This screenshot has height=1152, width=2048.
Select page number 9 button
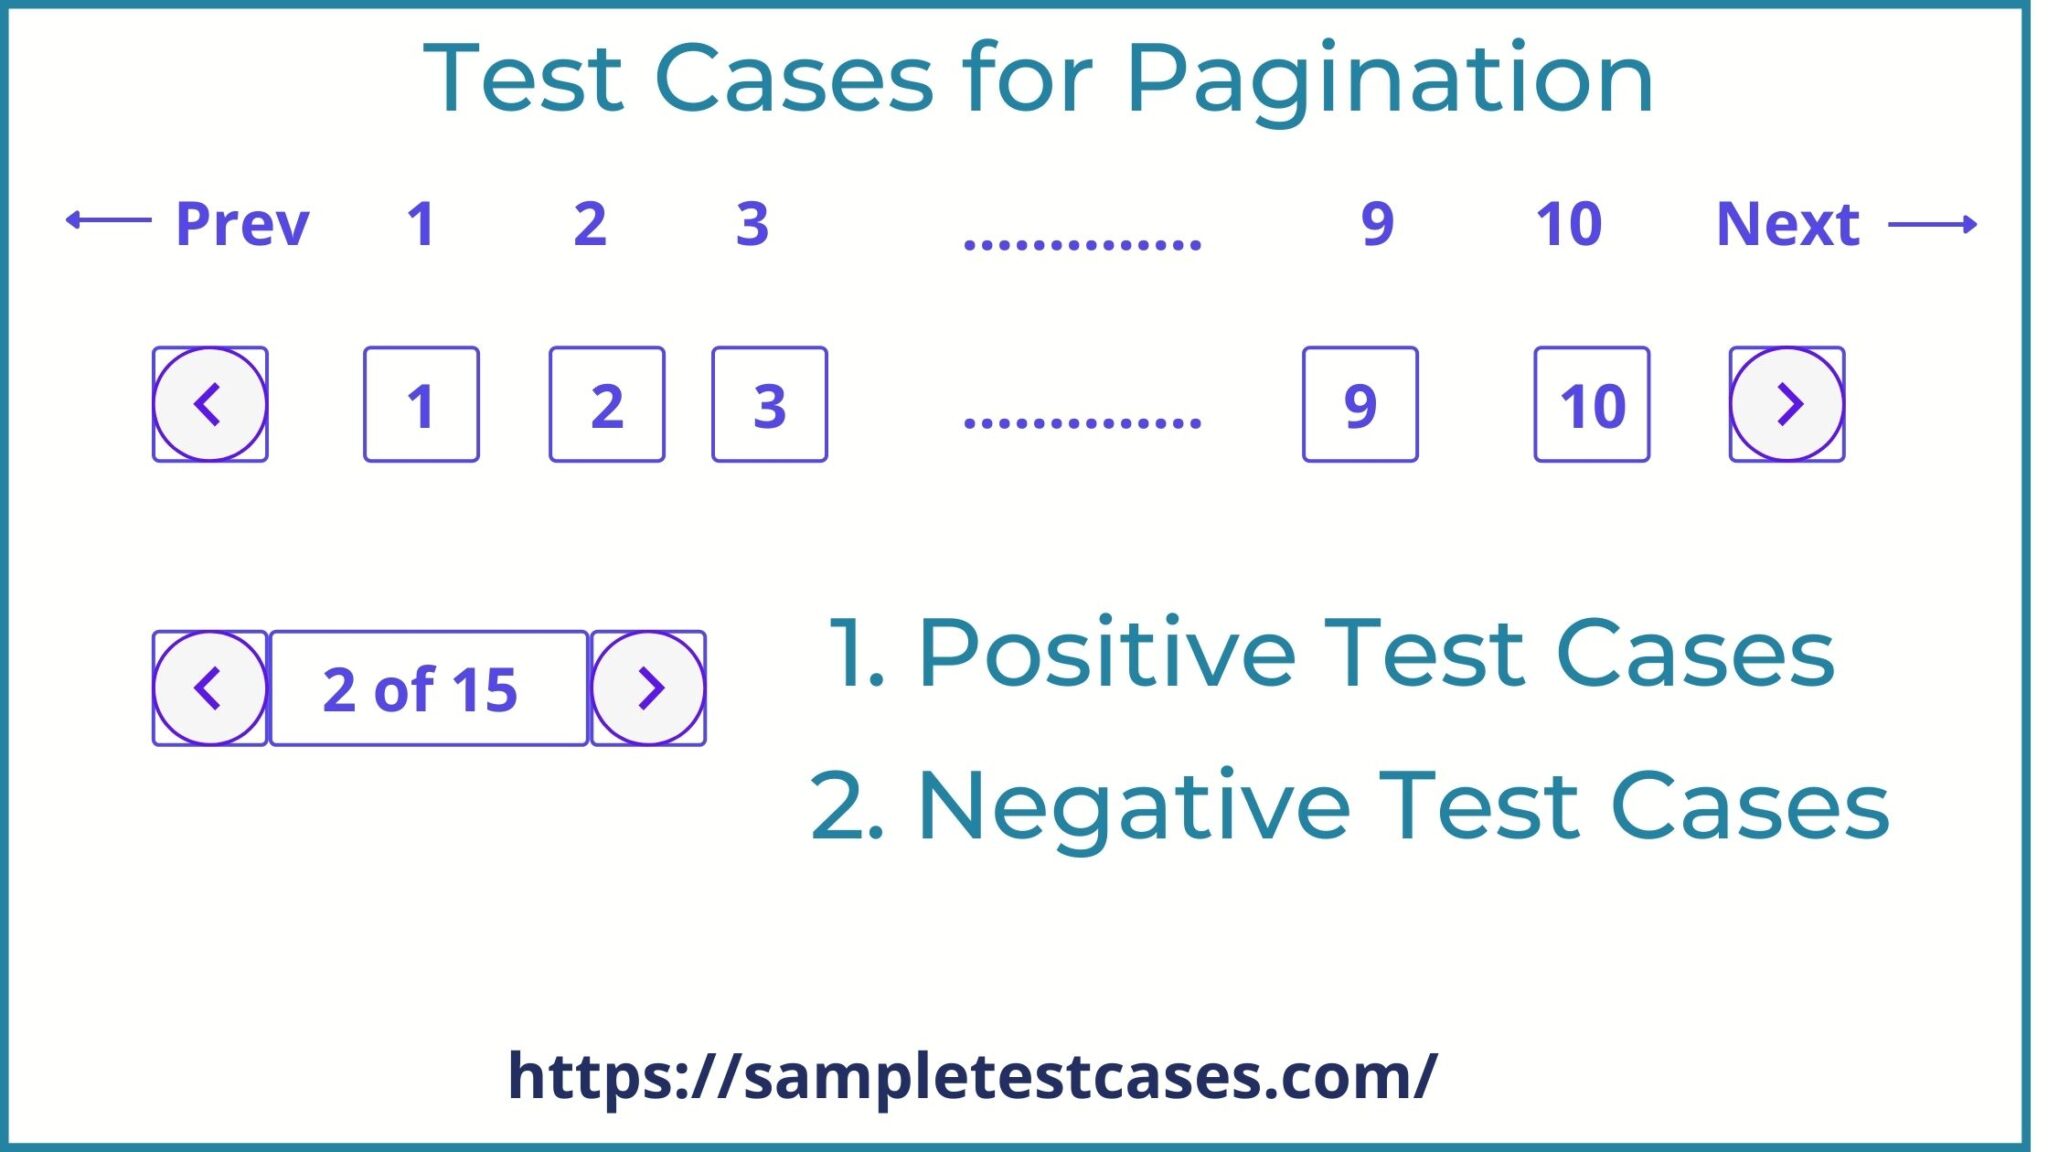click(x=1359, y=405)
